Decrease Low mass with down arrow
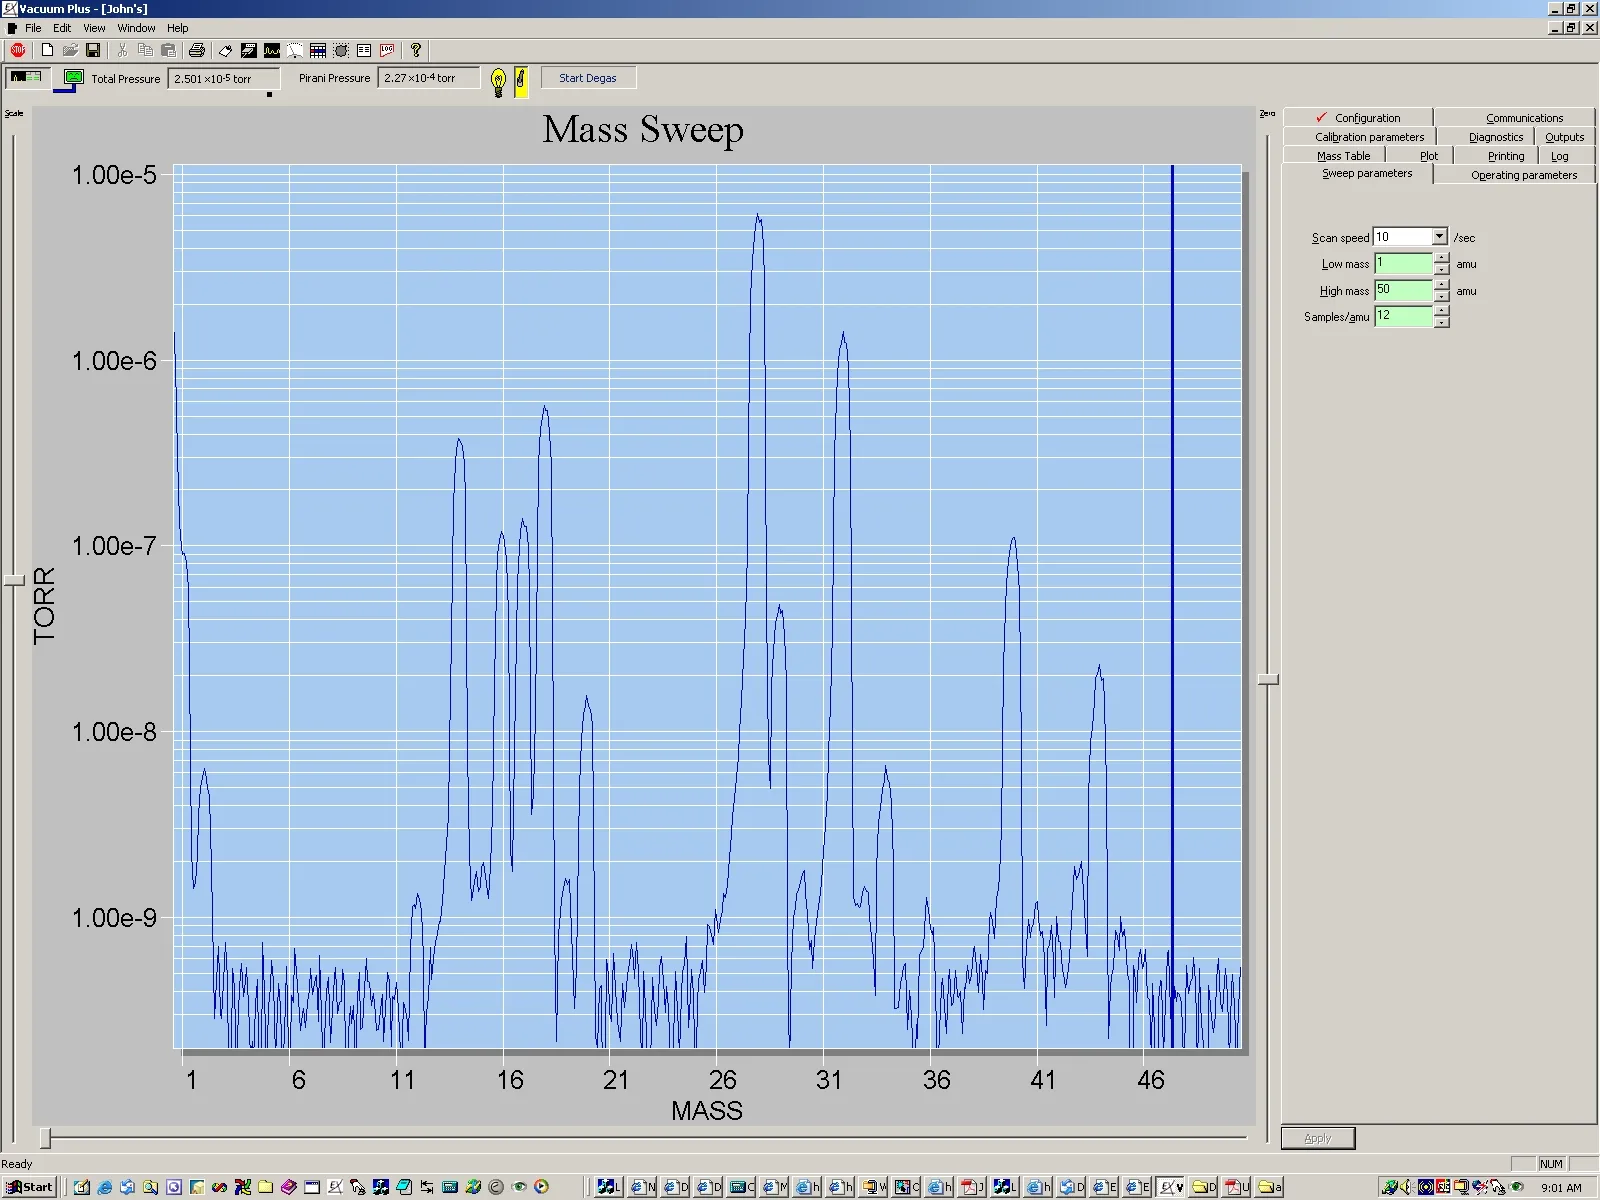The width and height of the screenshot is (1600, 1200). 1442,269
